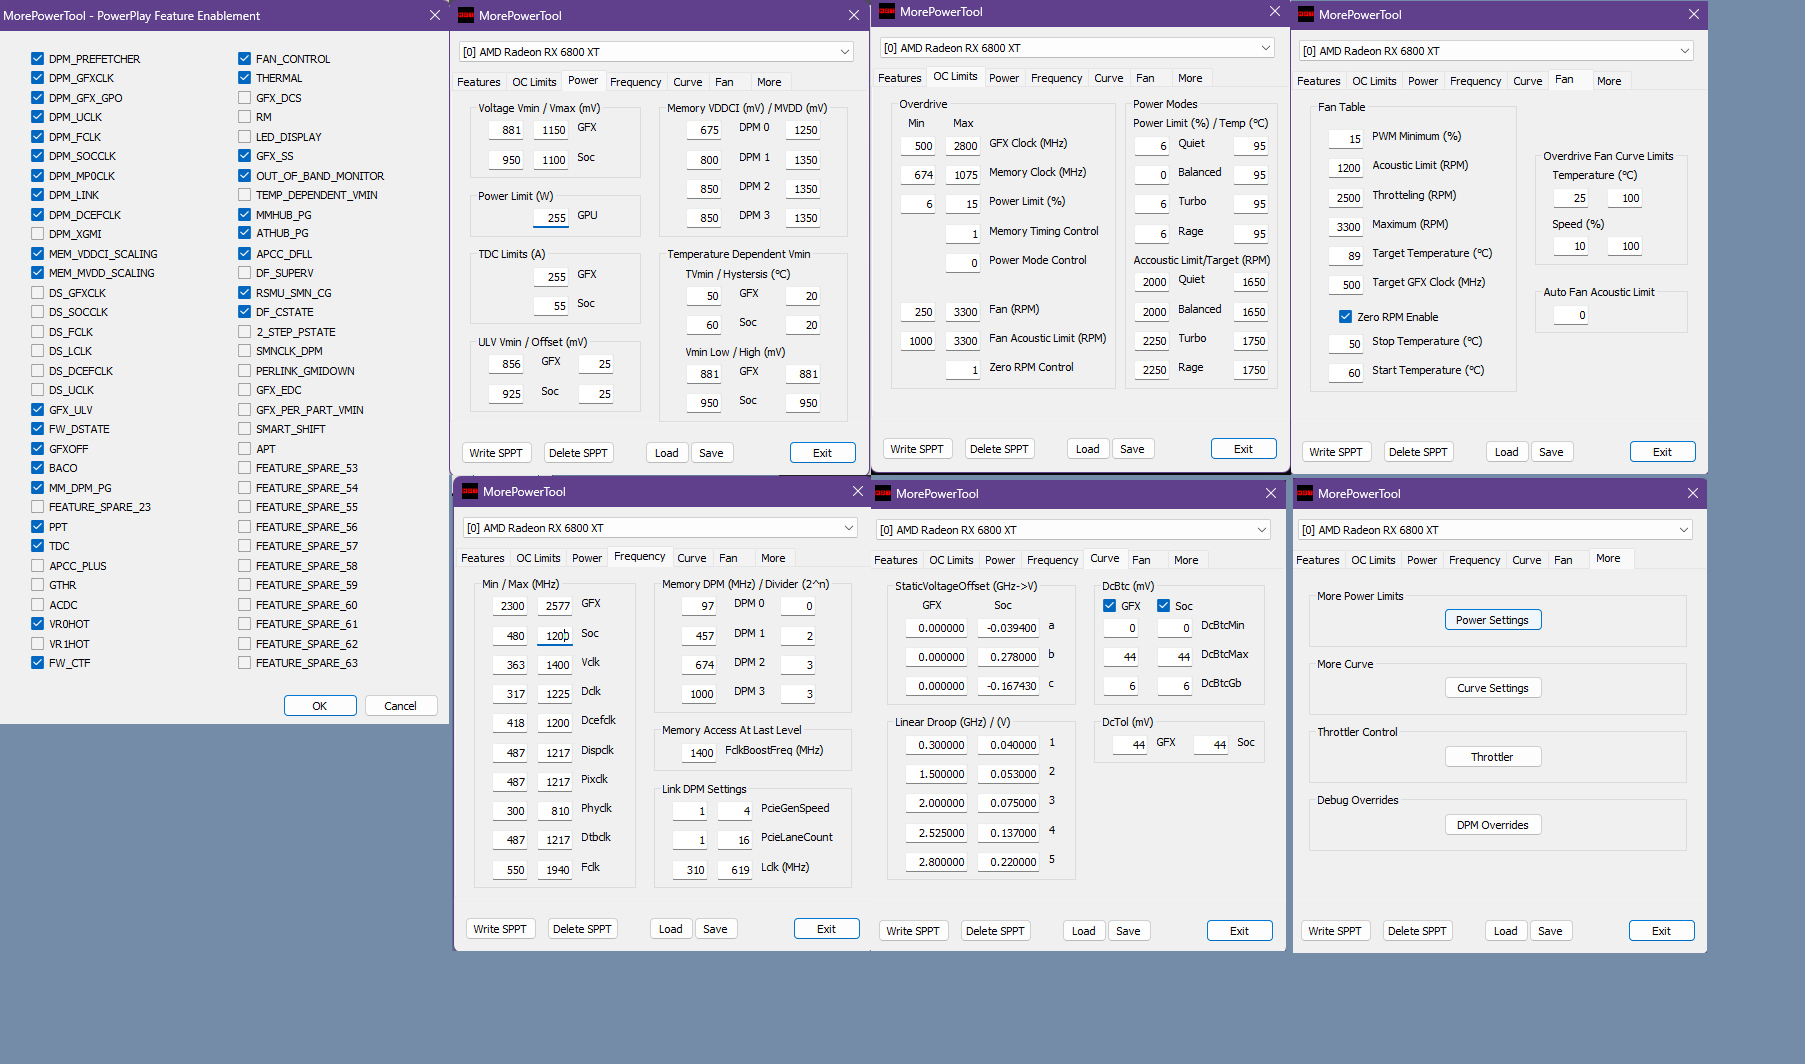
Task: Click the app icon in the Overdrive limits window title bar
Action: [x=887, y=11]
